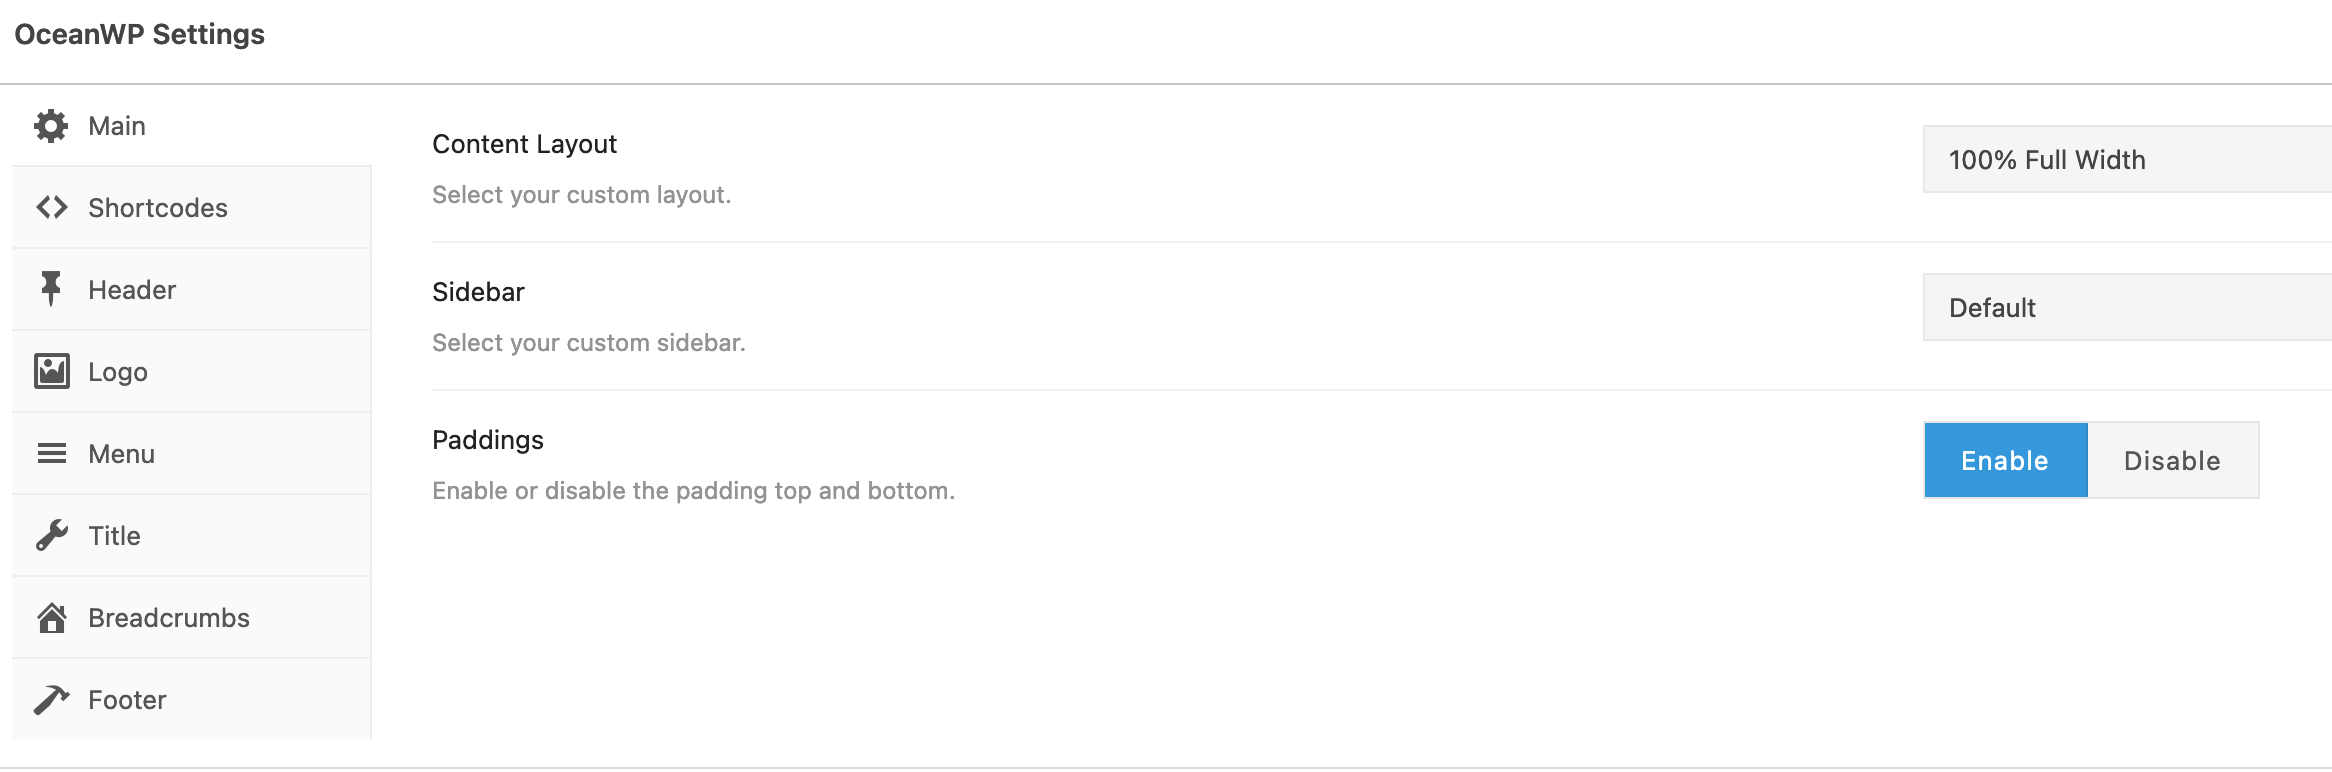This screenshot has height=772, width=2332.
Task: Click the home icon beside Breadcrumbs
Action: 50,617
